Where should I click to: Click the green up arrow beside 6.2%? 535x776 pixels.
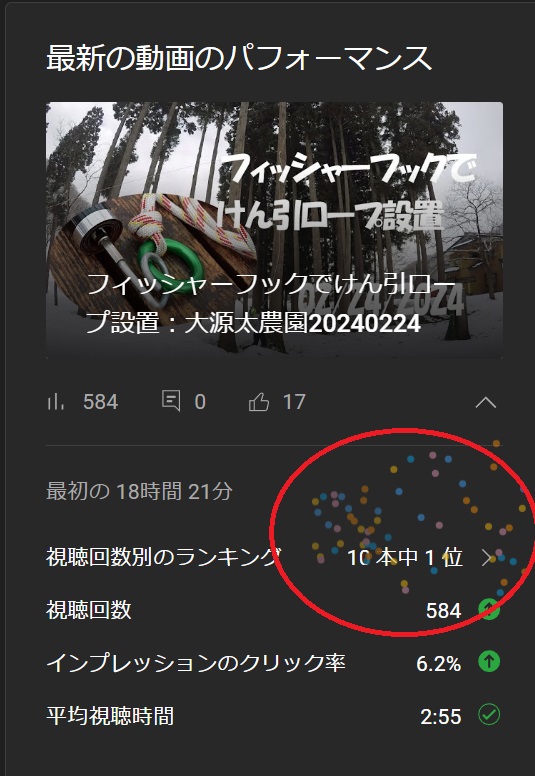tap(489, 662)
